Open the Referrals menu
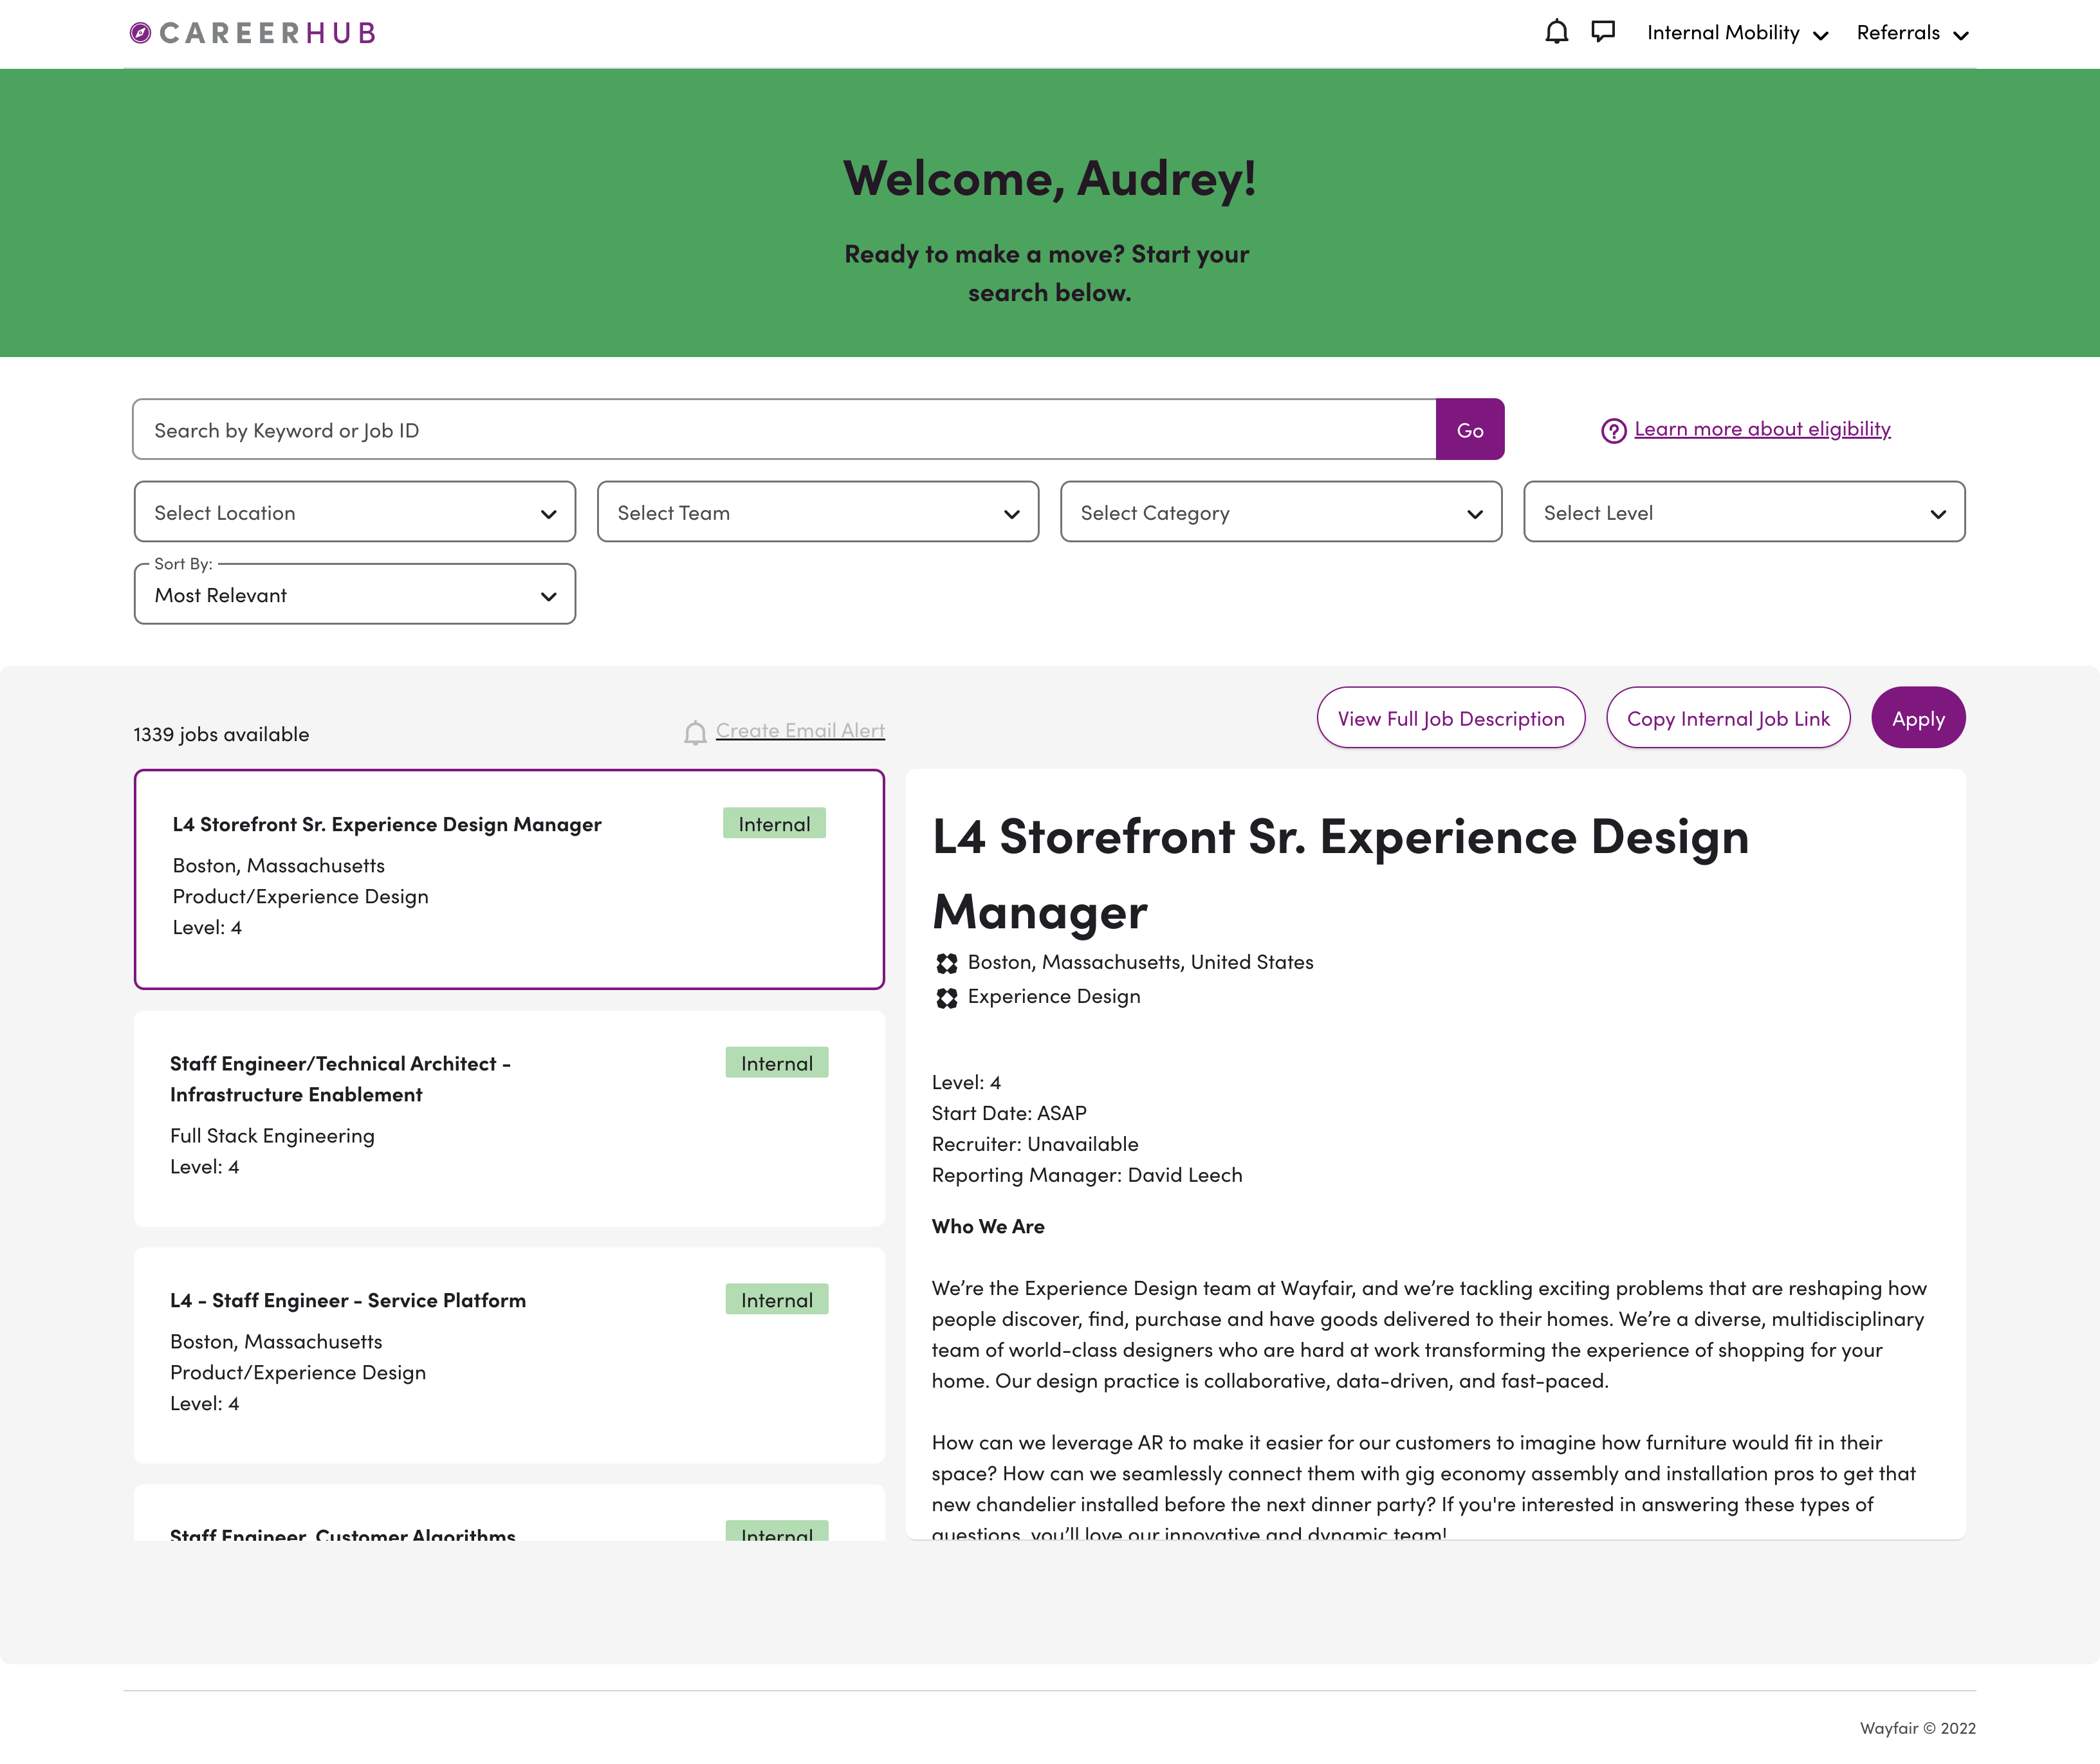 click(1911, 33)
